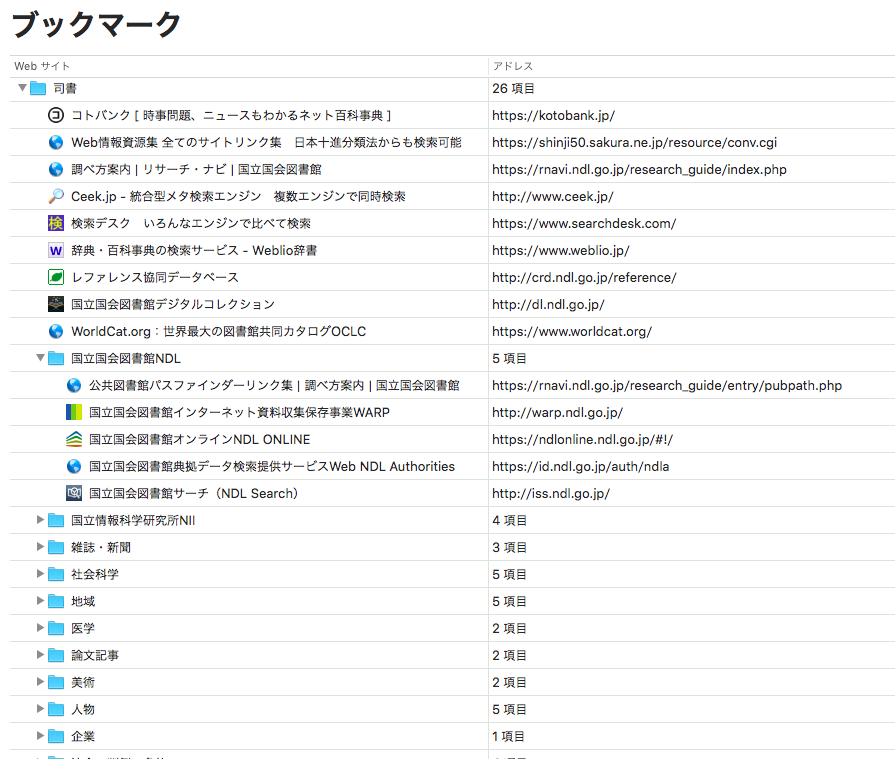Click the 検索デスク favicon icon
This screenshot has height=759, width=895.
55,223
